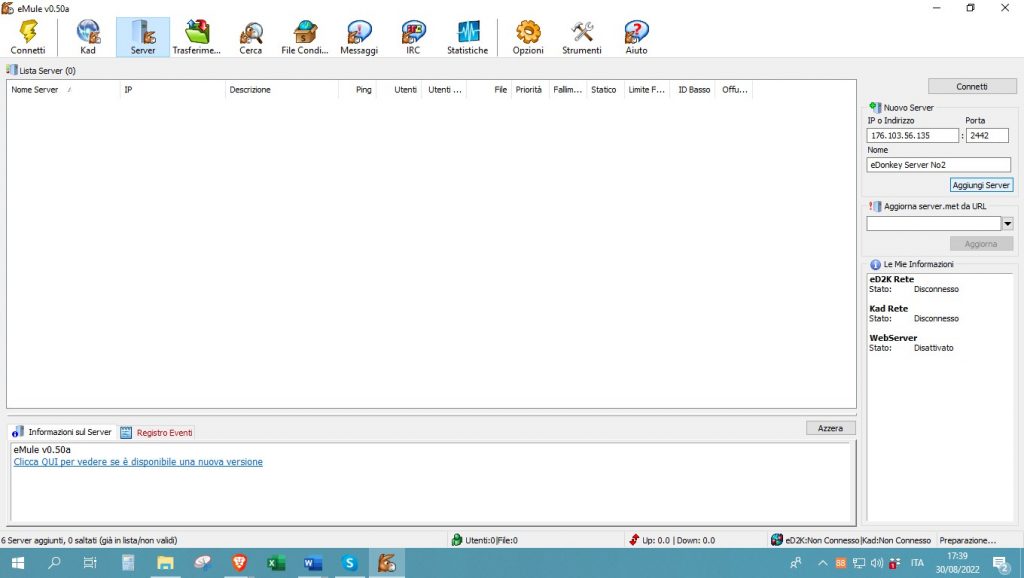This screenshot has height=578, width=1024.
Task: Open the Strumenti tools menu
Action: [x=582, y=37]
